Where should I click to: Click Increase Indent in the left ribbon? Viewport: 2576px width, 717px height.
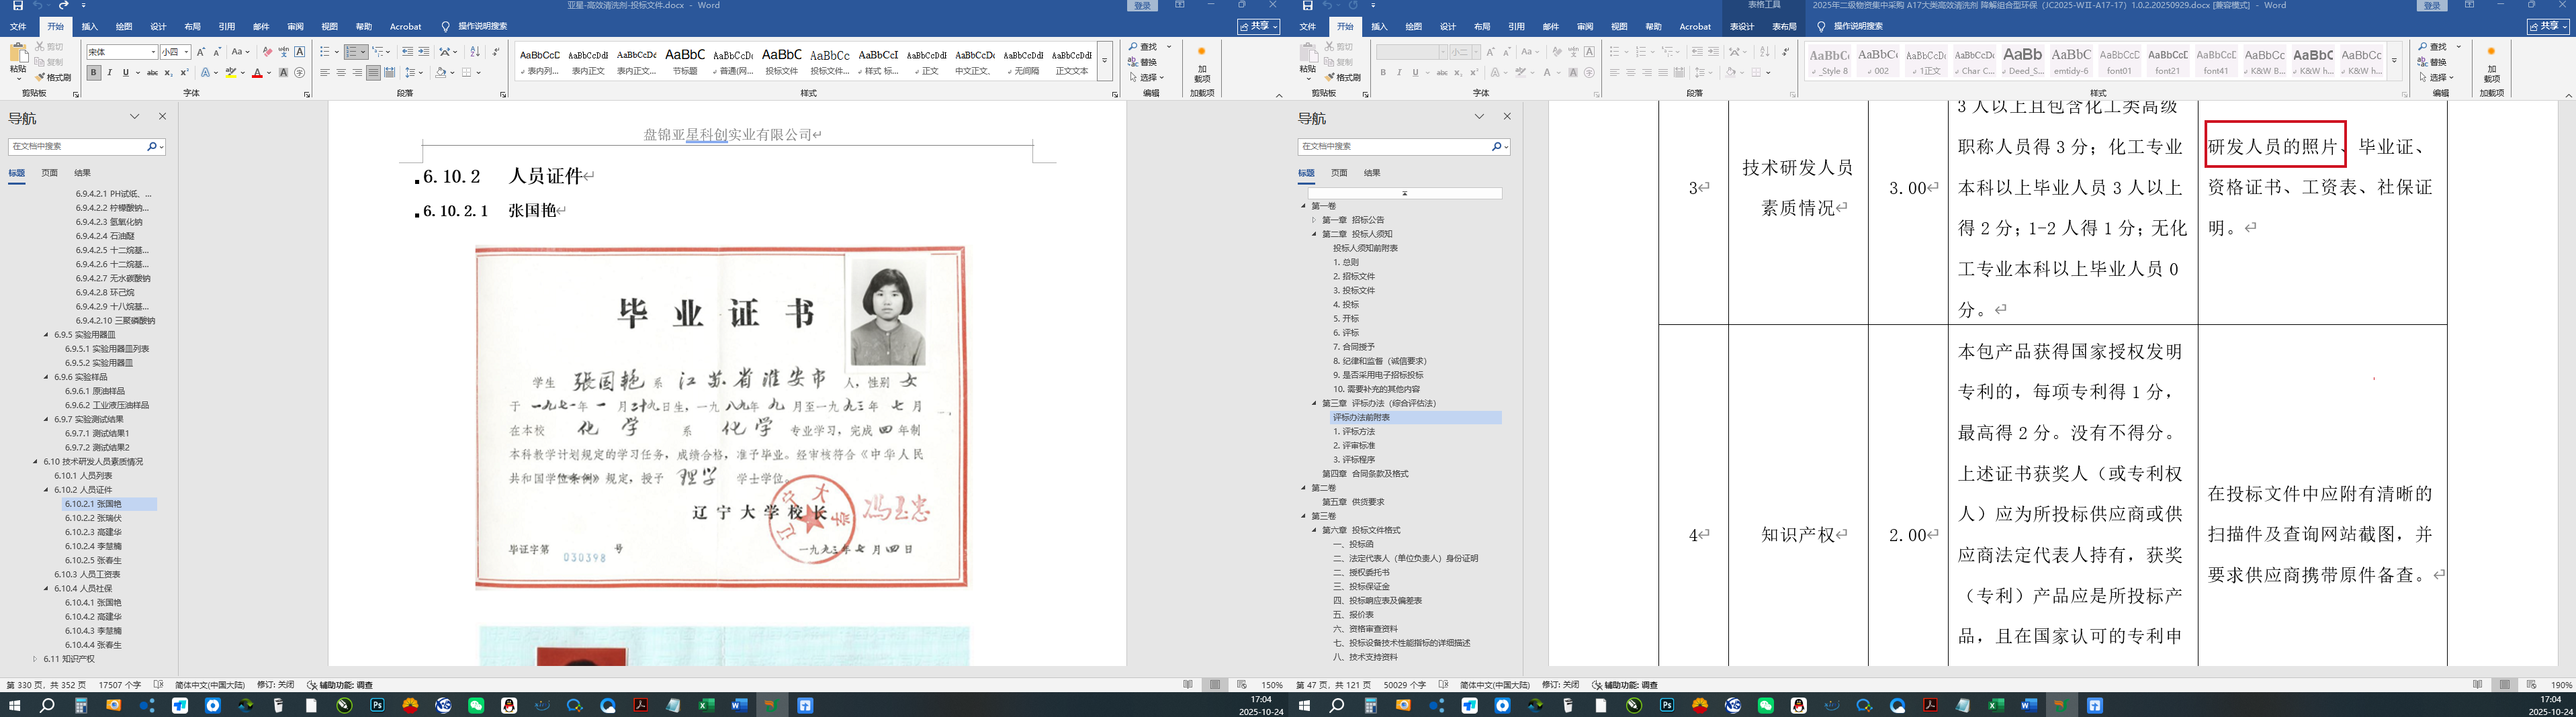(x=424, y=52)
